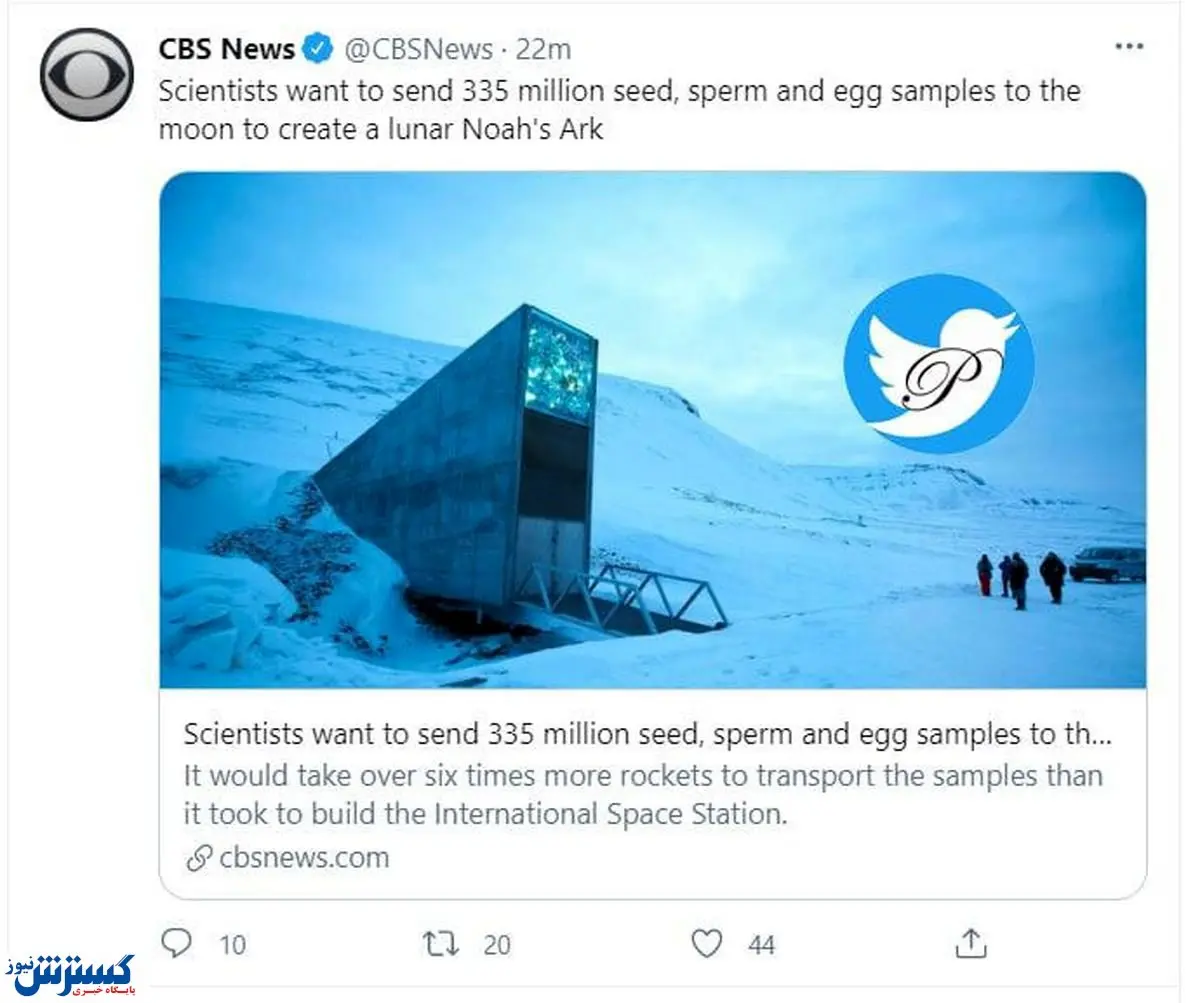Click the retweet count of 20
This screenshot has width=1200, height=1003.
point(496,944)
